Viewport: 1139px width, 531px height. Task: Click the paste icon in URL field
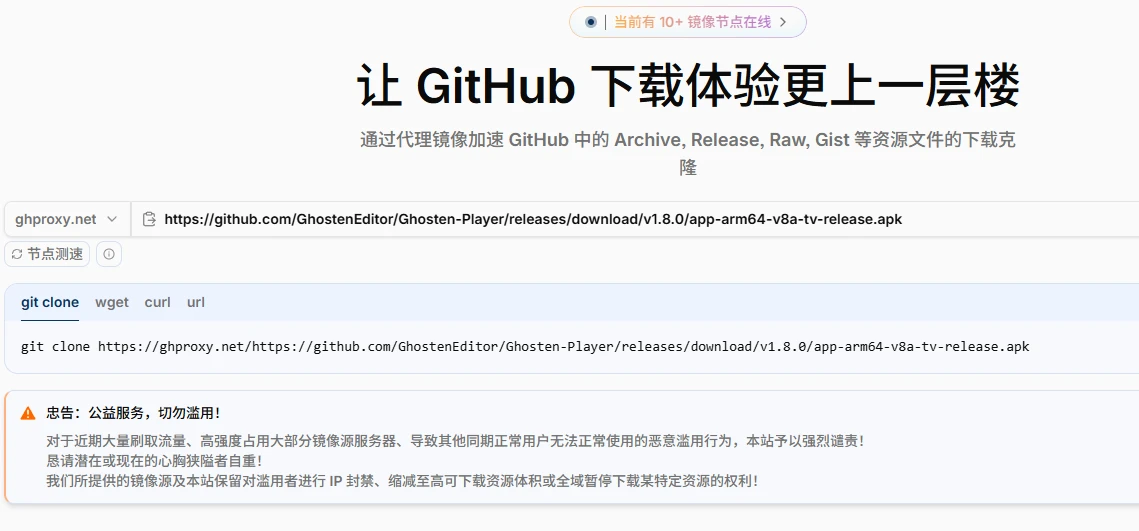tap(149, 219)
